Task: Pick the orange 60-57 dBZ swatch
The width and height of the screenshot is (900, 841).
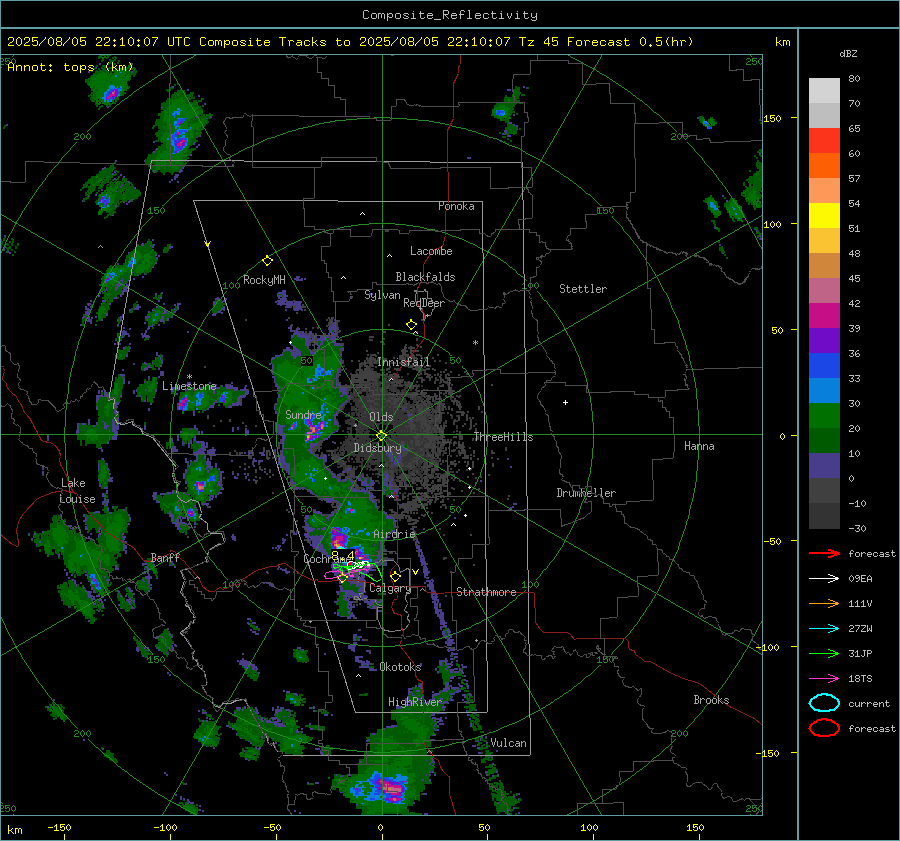Action: (x=824, y=166)
